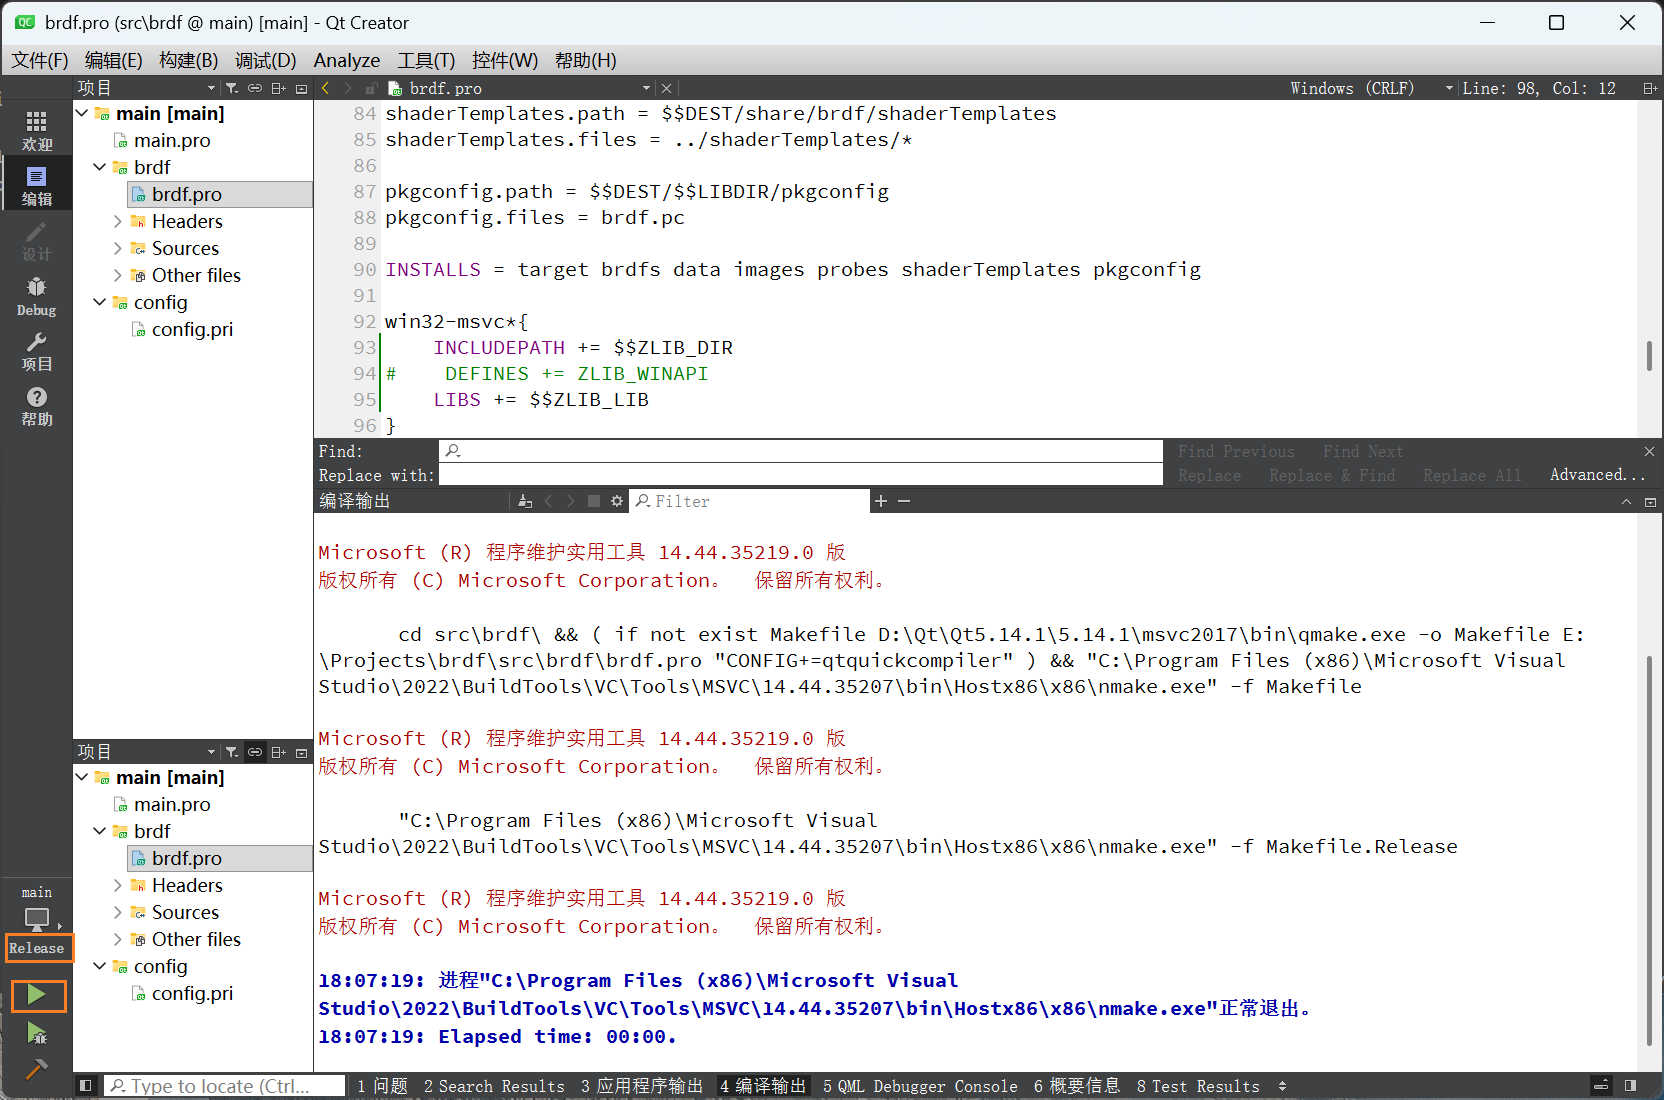Toggle the right sidebar in the status bar

tap(1630, 1085)
